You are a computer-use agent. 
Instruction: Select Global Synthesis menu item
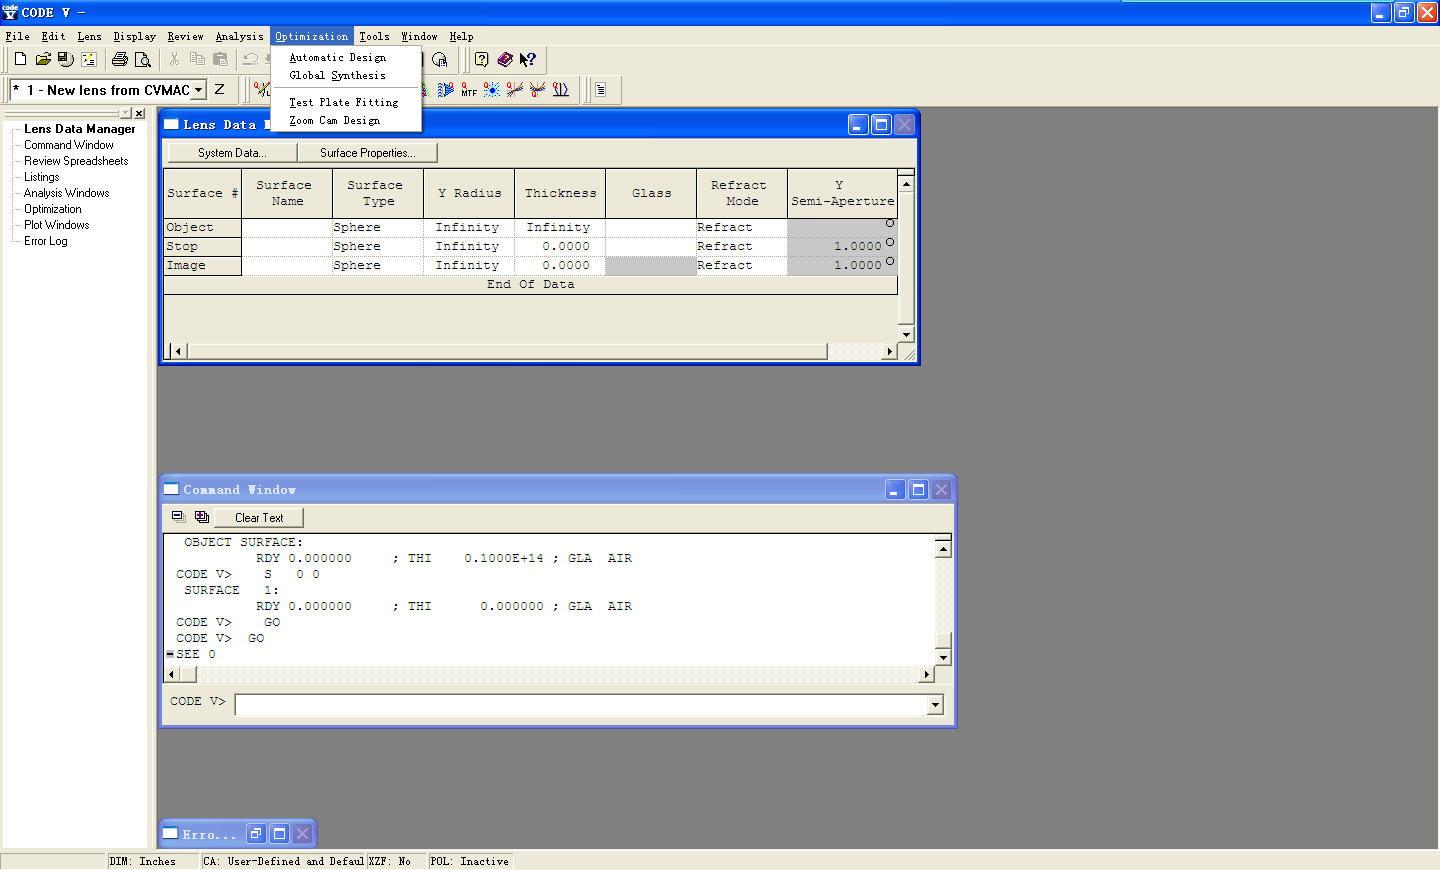click(x=337, y=76)
